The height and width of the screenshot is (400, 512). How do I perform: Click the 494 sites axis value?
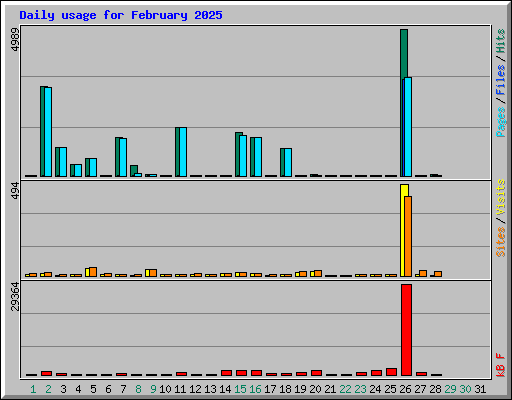(15, 191)
